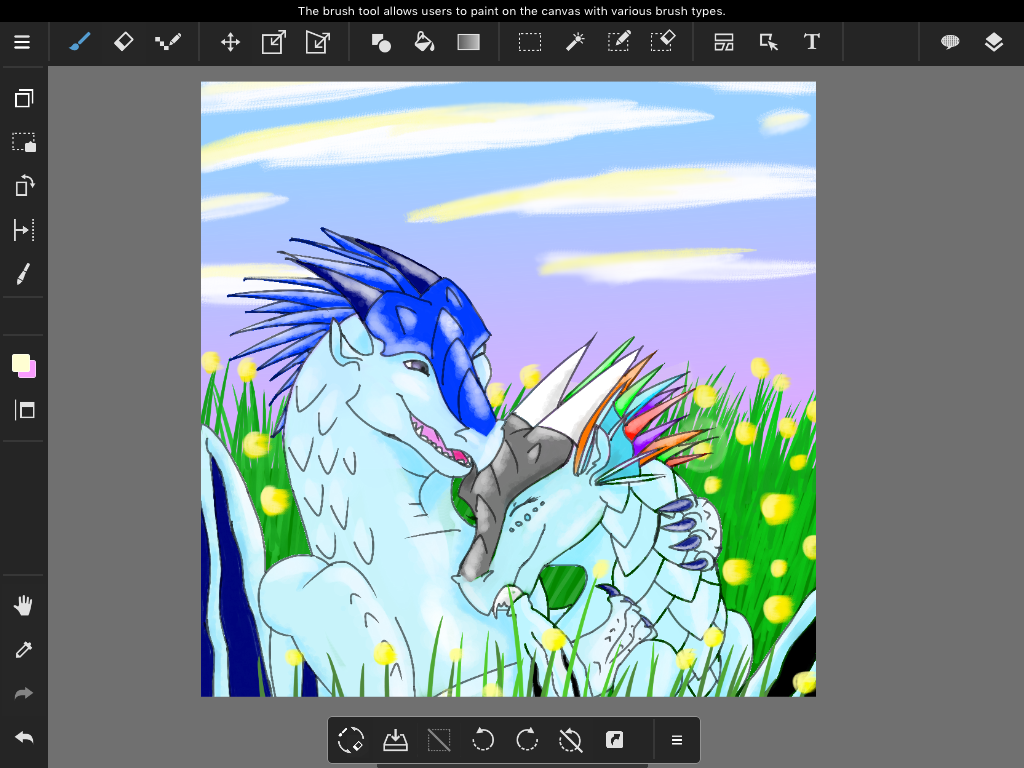1024x768 pixels.
Task: Choose the Transform tool icon
Action: [x=274, y=42]
